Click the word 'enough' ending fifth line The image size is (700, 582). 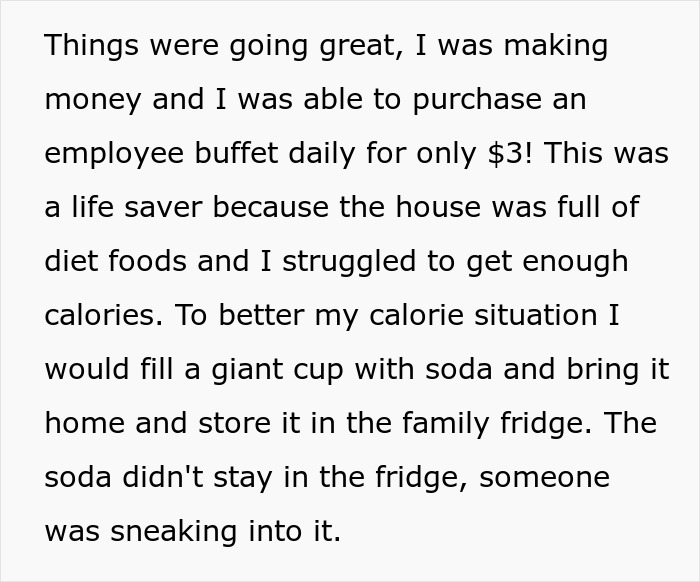click(575, 262)
